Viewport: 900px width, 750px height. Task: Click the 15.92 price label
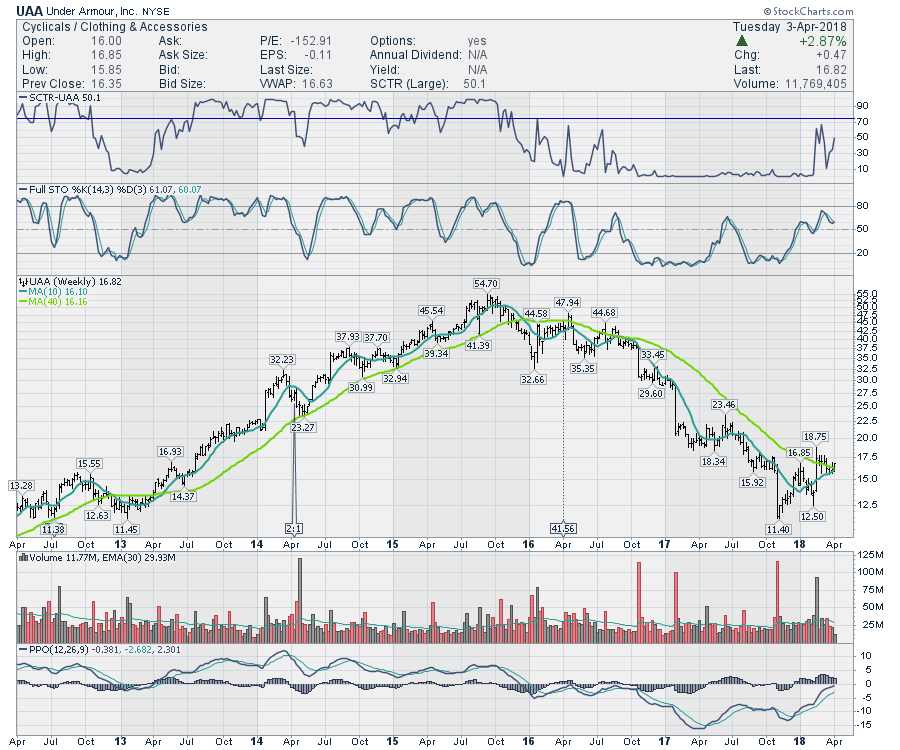coord(752,483)
